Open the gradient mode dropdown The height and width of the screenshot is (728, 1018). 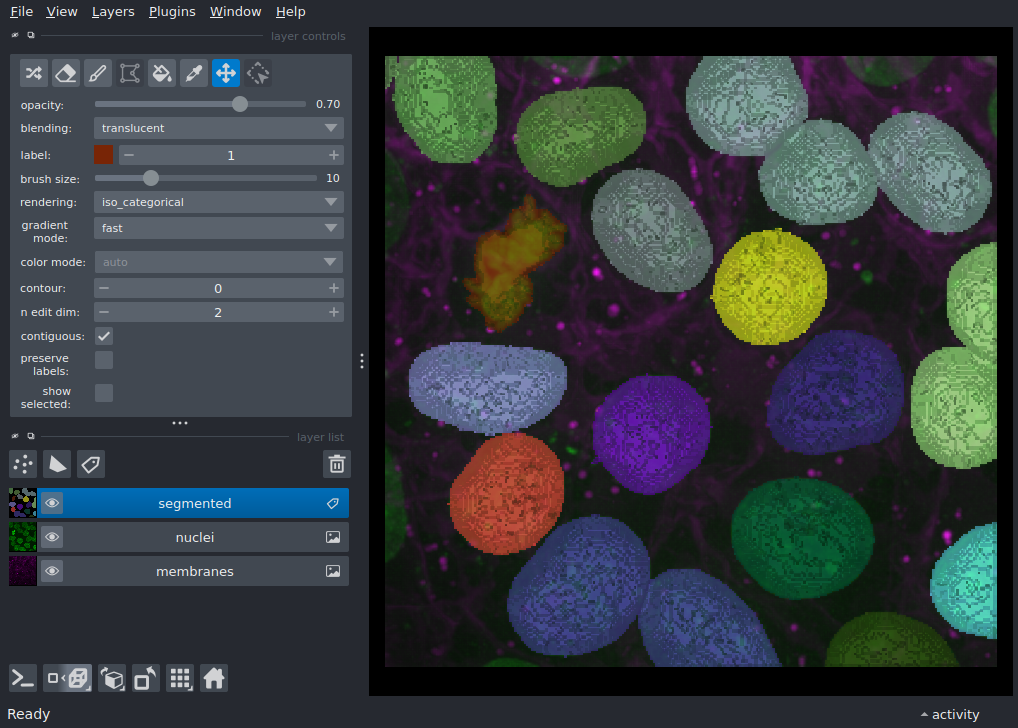(x=218, y=228)
